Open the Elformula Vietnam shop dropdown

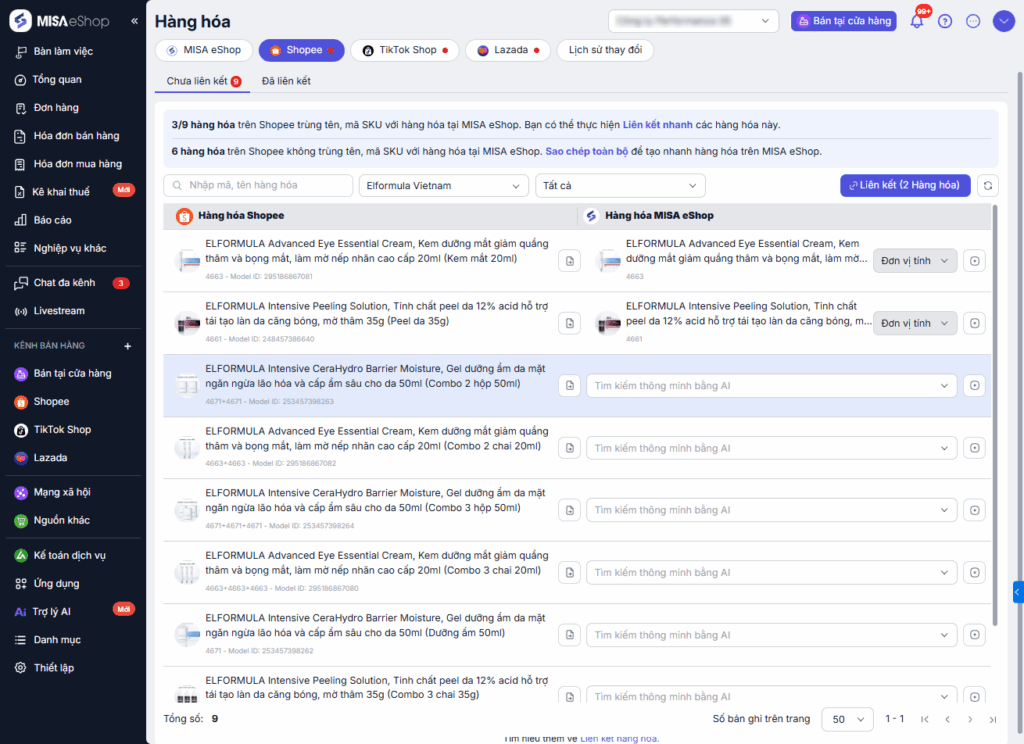point(443,186)
